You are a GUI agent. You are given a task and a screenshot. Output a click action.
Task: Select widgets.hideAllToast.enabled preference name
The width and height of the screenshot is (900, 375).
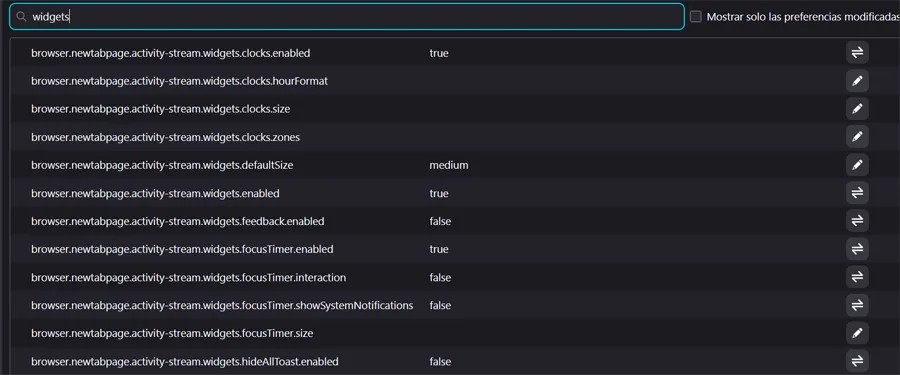tap(184, 361)
